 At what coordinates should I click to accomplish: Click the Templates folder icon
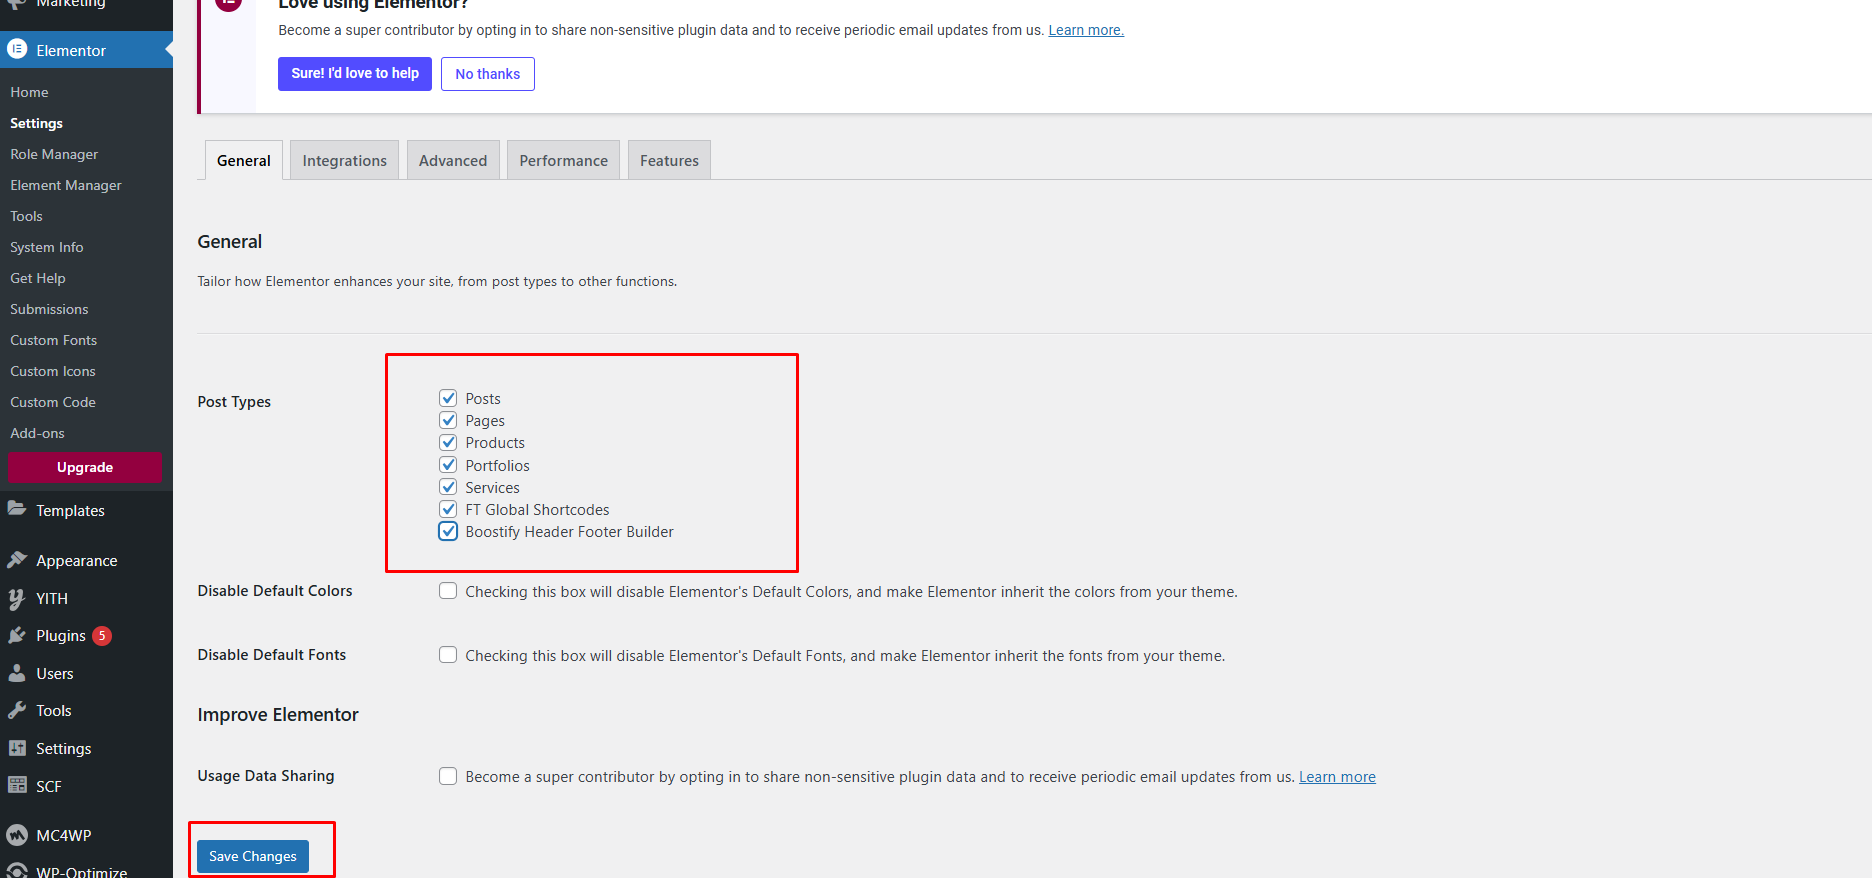[17, 509]
